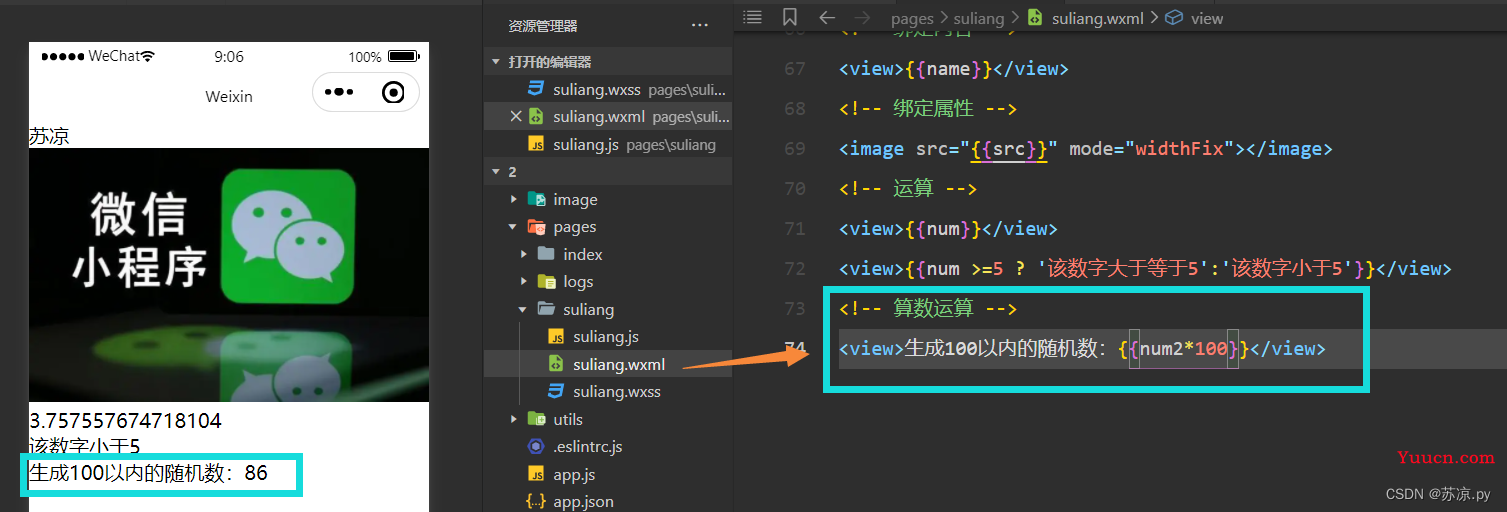Go forward with the right arrow icon
Image resolution: width=1507 pixels, height=512 pixels.
click(x=862, y=17)
